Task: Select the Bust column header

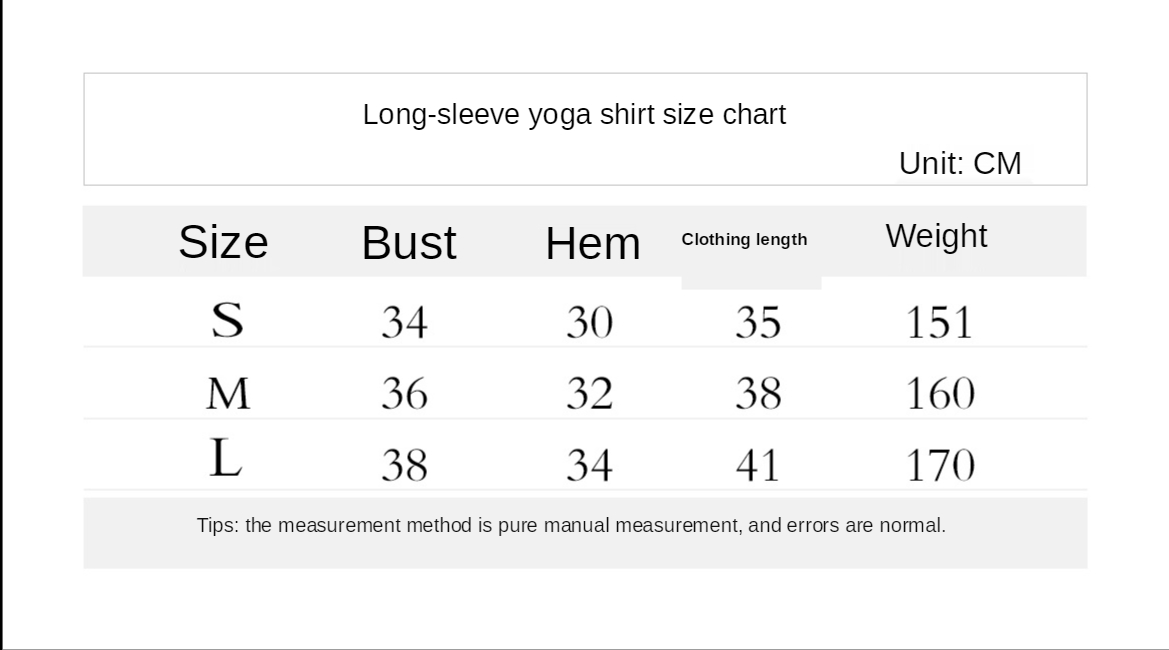Action: tap(408, 243)
